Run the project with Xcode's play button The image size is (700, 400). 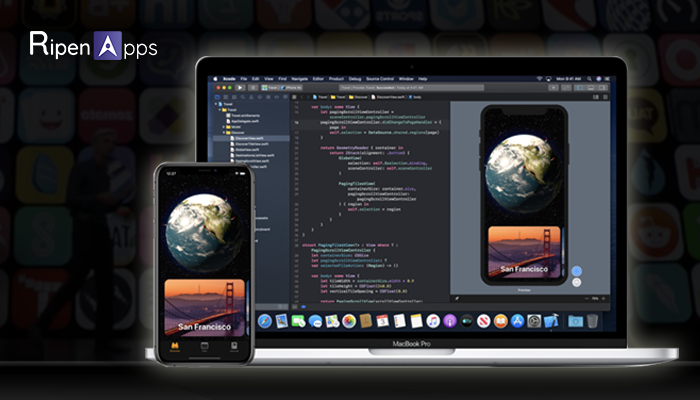pyautogui.click(x=240, y=88)
